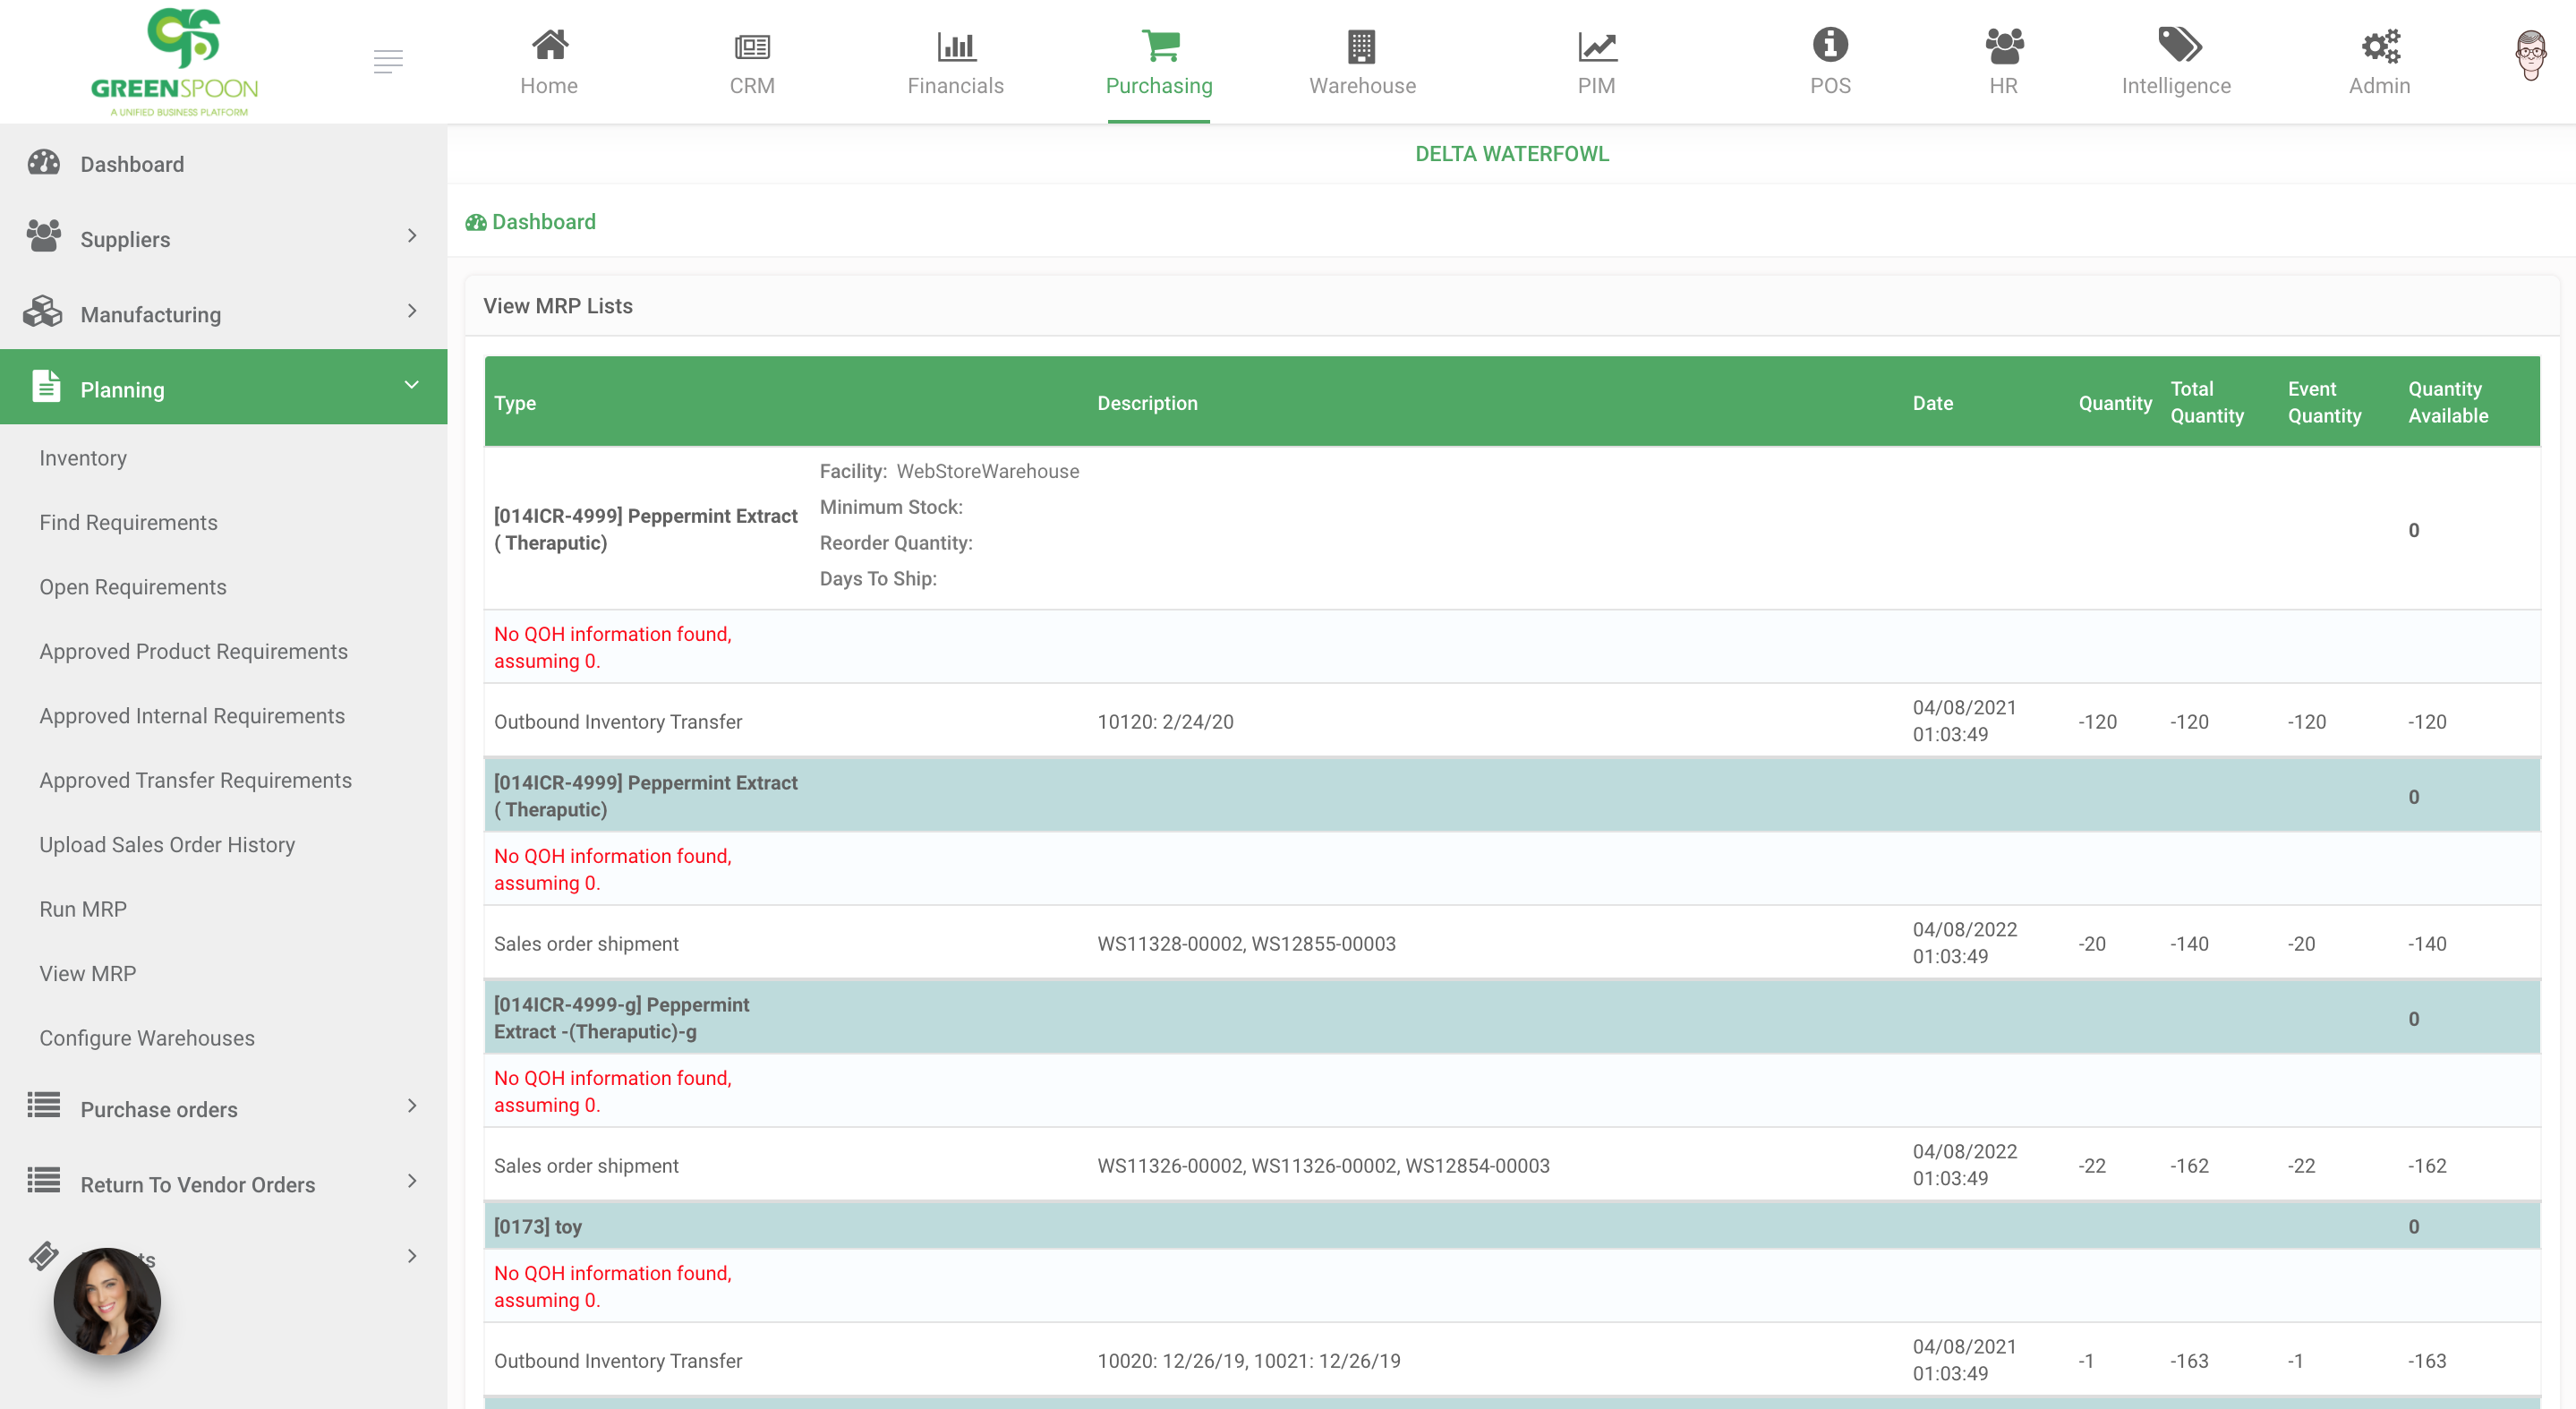Click the Dashboard breadcrumb link
This screenshot has height=1409, width=2576.
click(543, 221)
